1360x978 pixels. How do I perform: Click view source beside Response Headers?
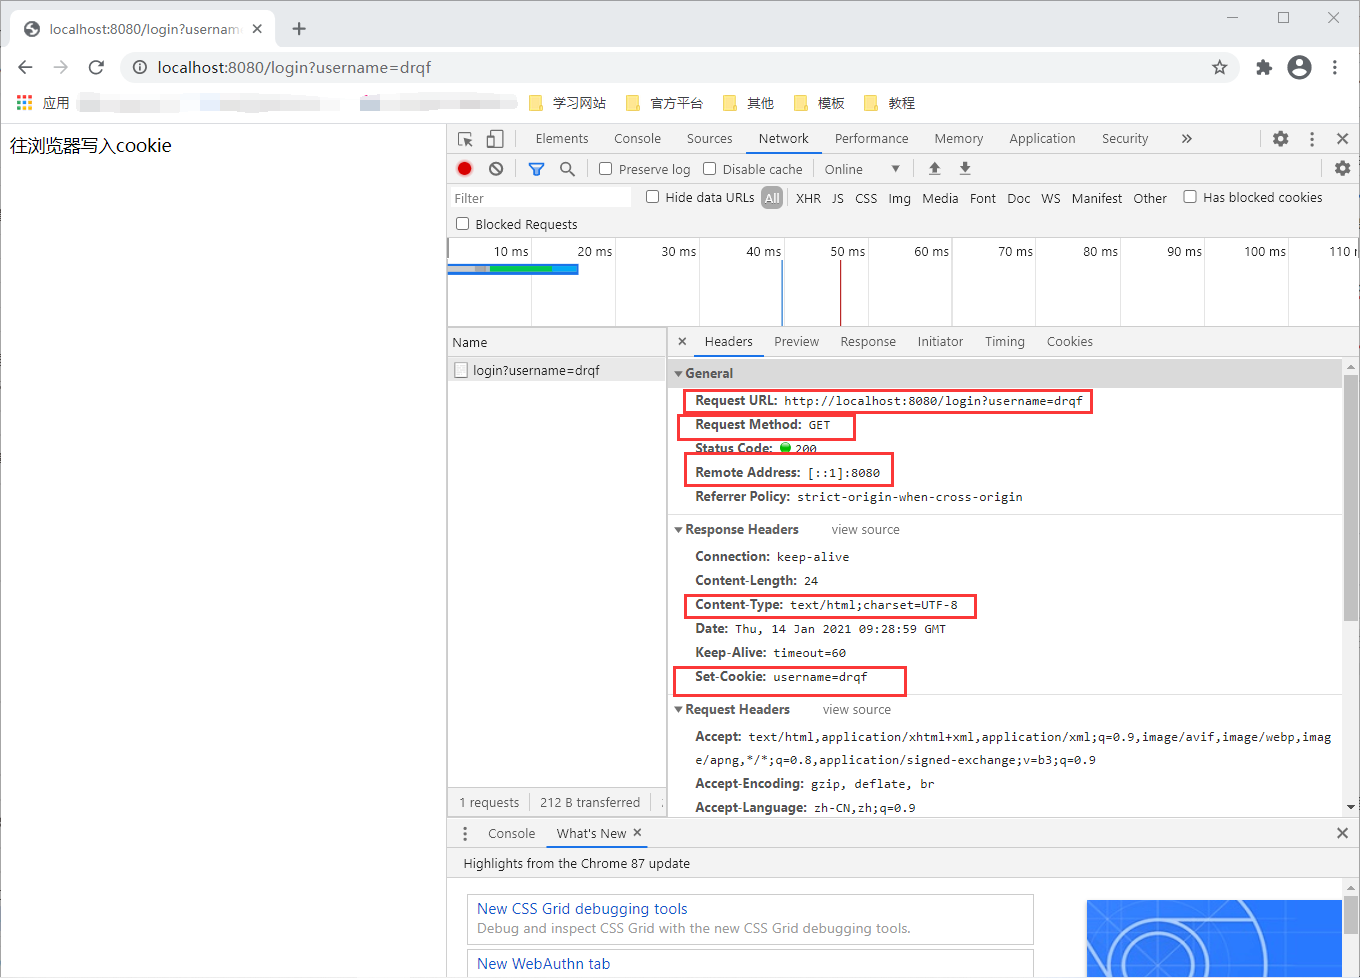[866, 529]
